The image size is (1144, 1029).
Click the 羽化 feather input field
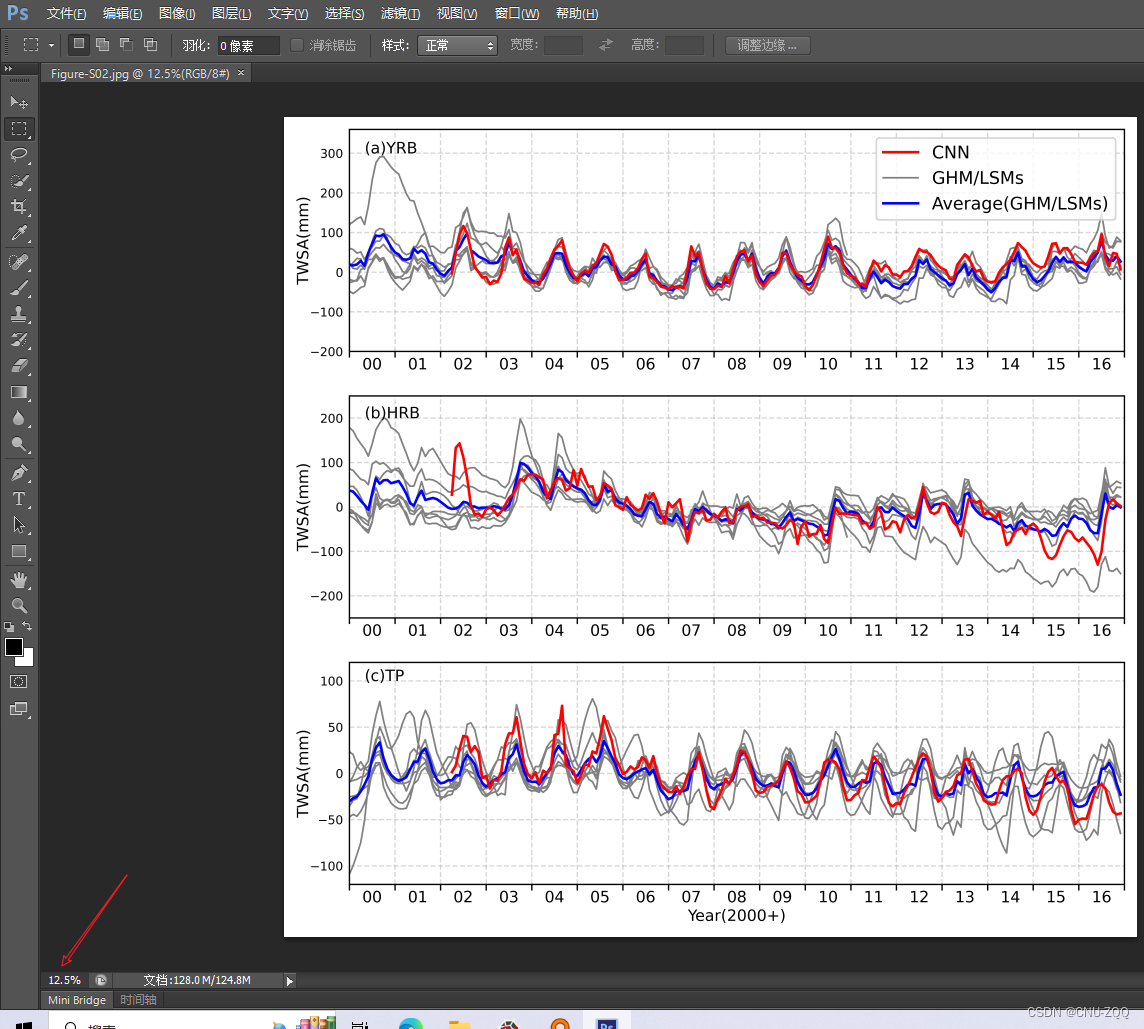pos(248,45)
